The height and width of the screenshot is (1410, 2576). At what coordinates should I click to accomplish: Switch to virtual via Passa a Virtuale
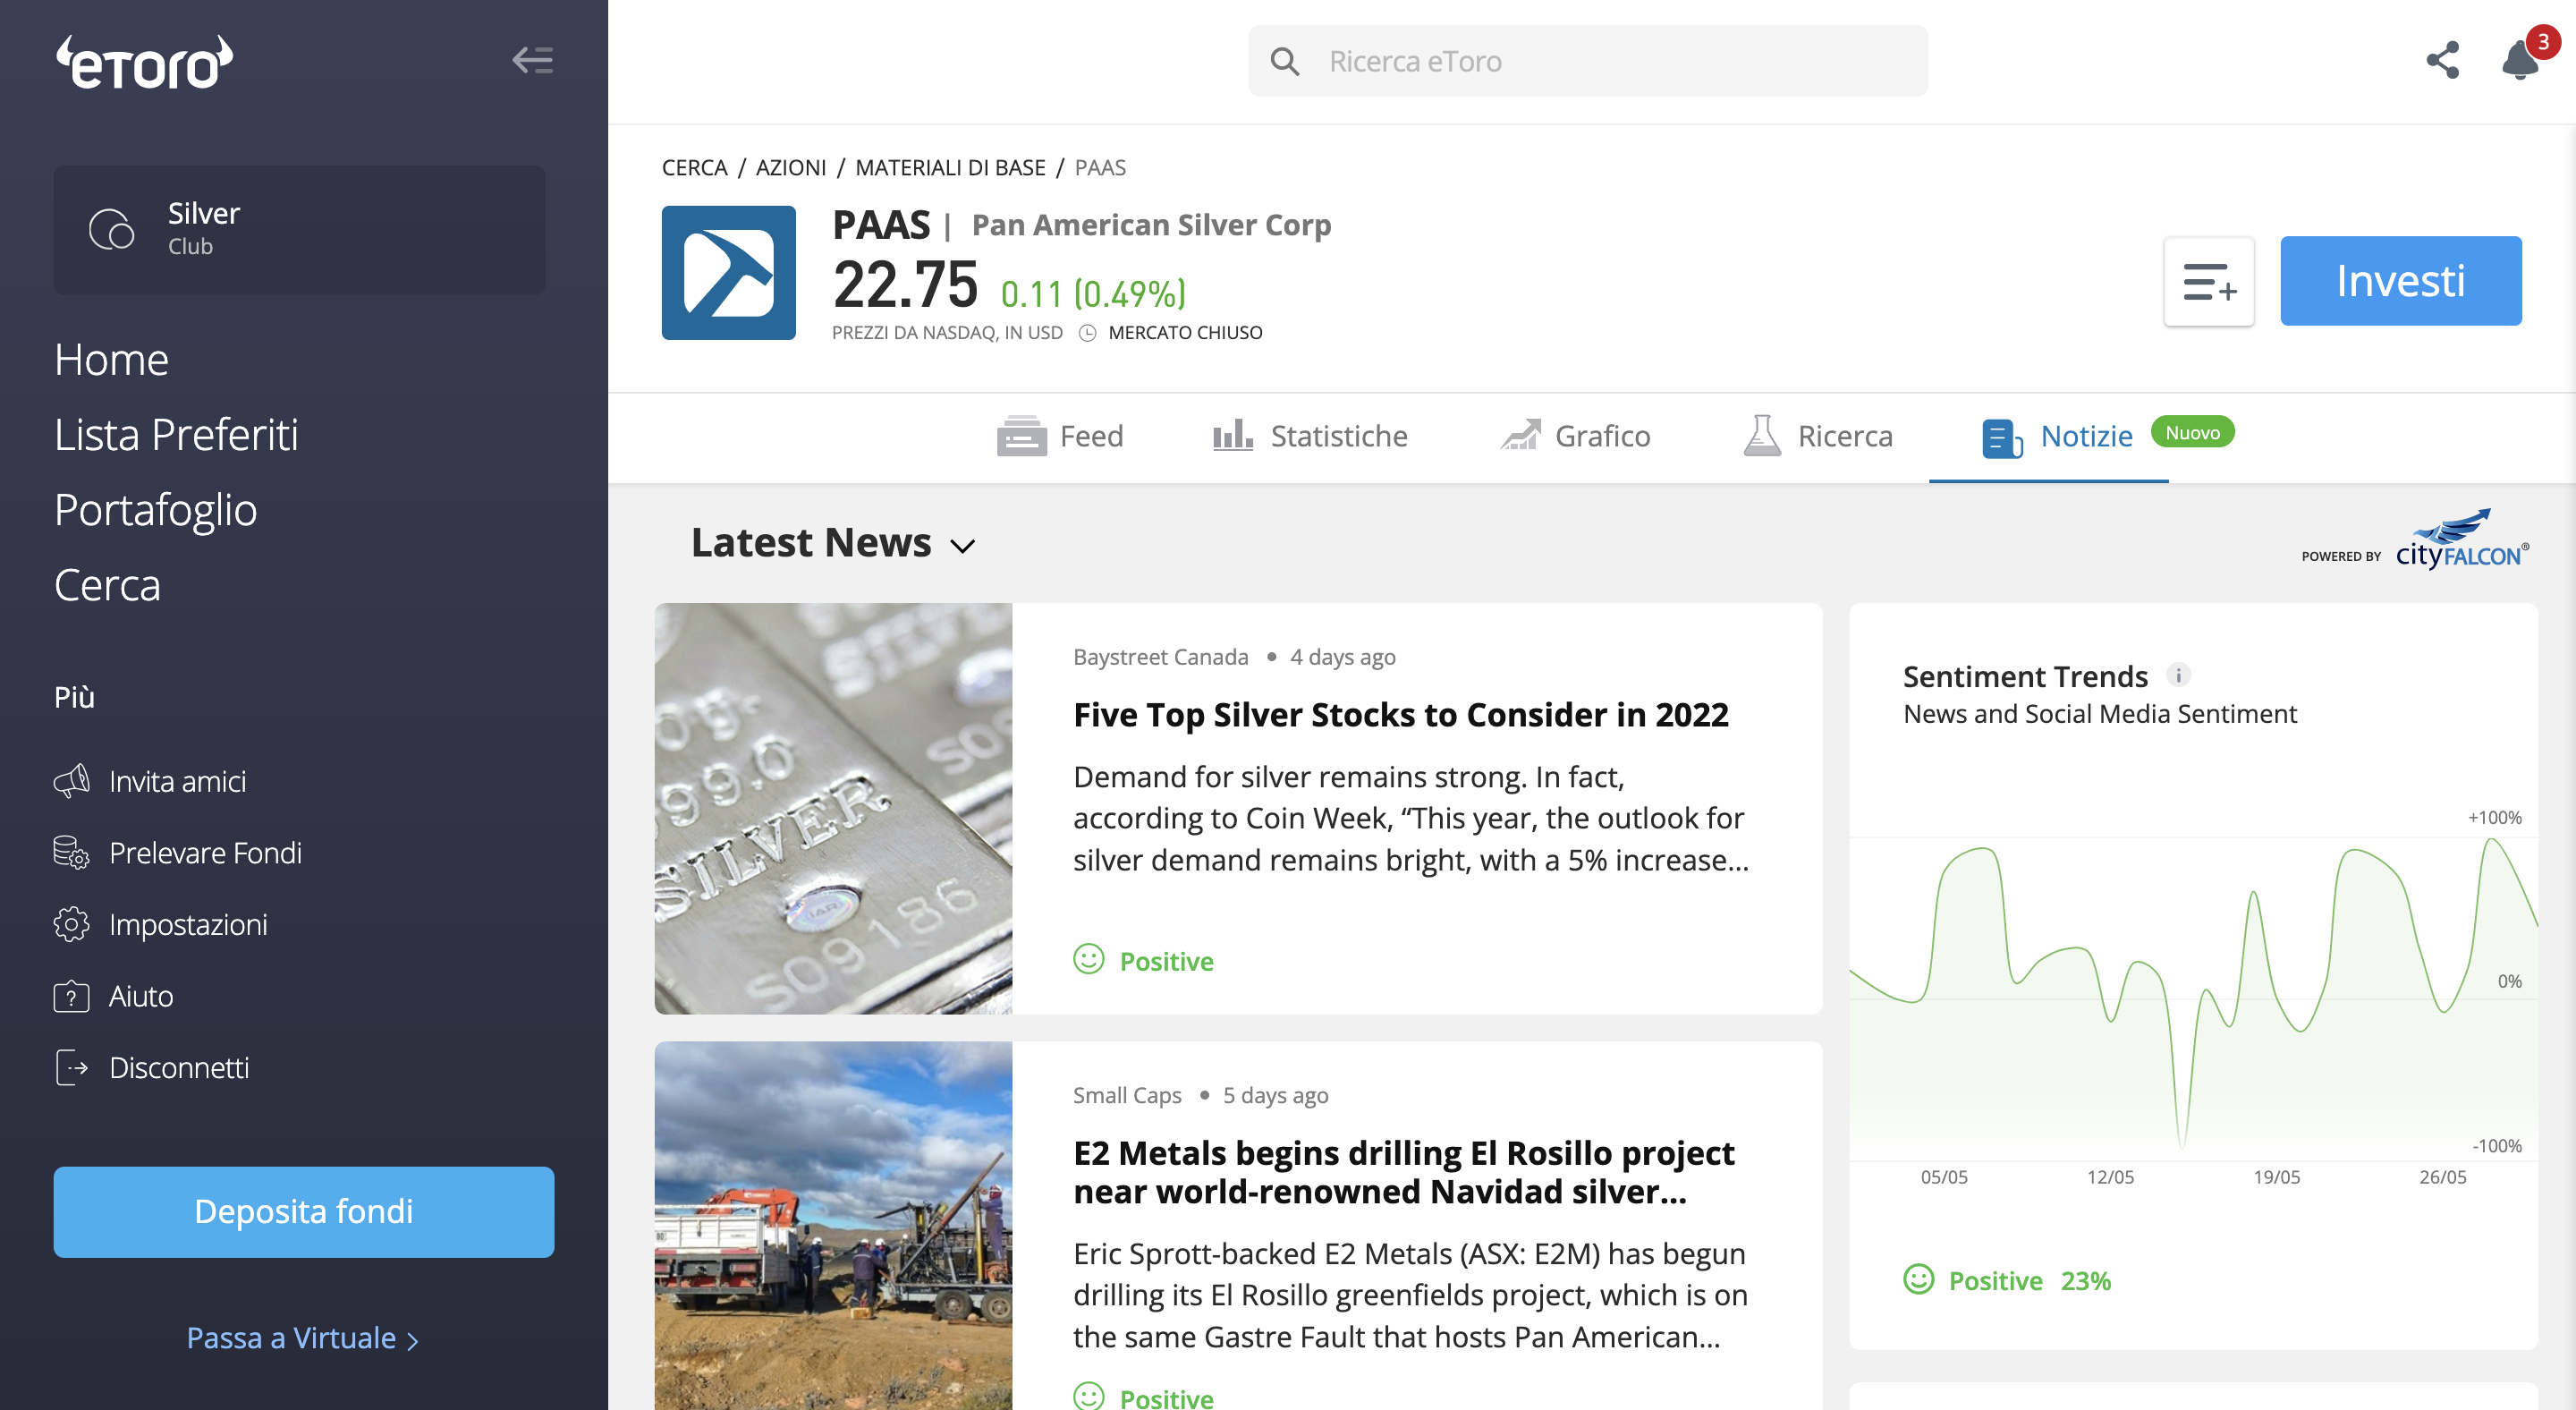303,1337
